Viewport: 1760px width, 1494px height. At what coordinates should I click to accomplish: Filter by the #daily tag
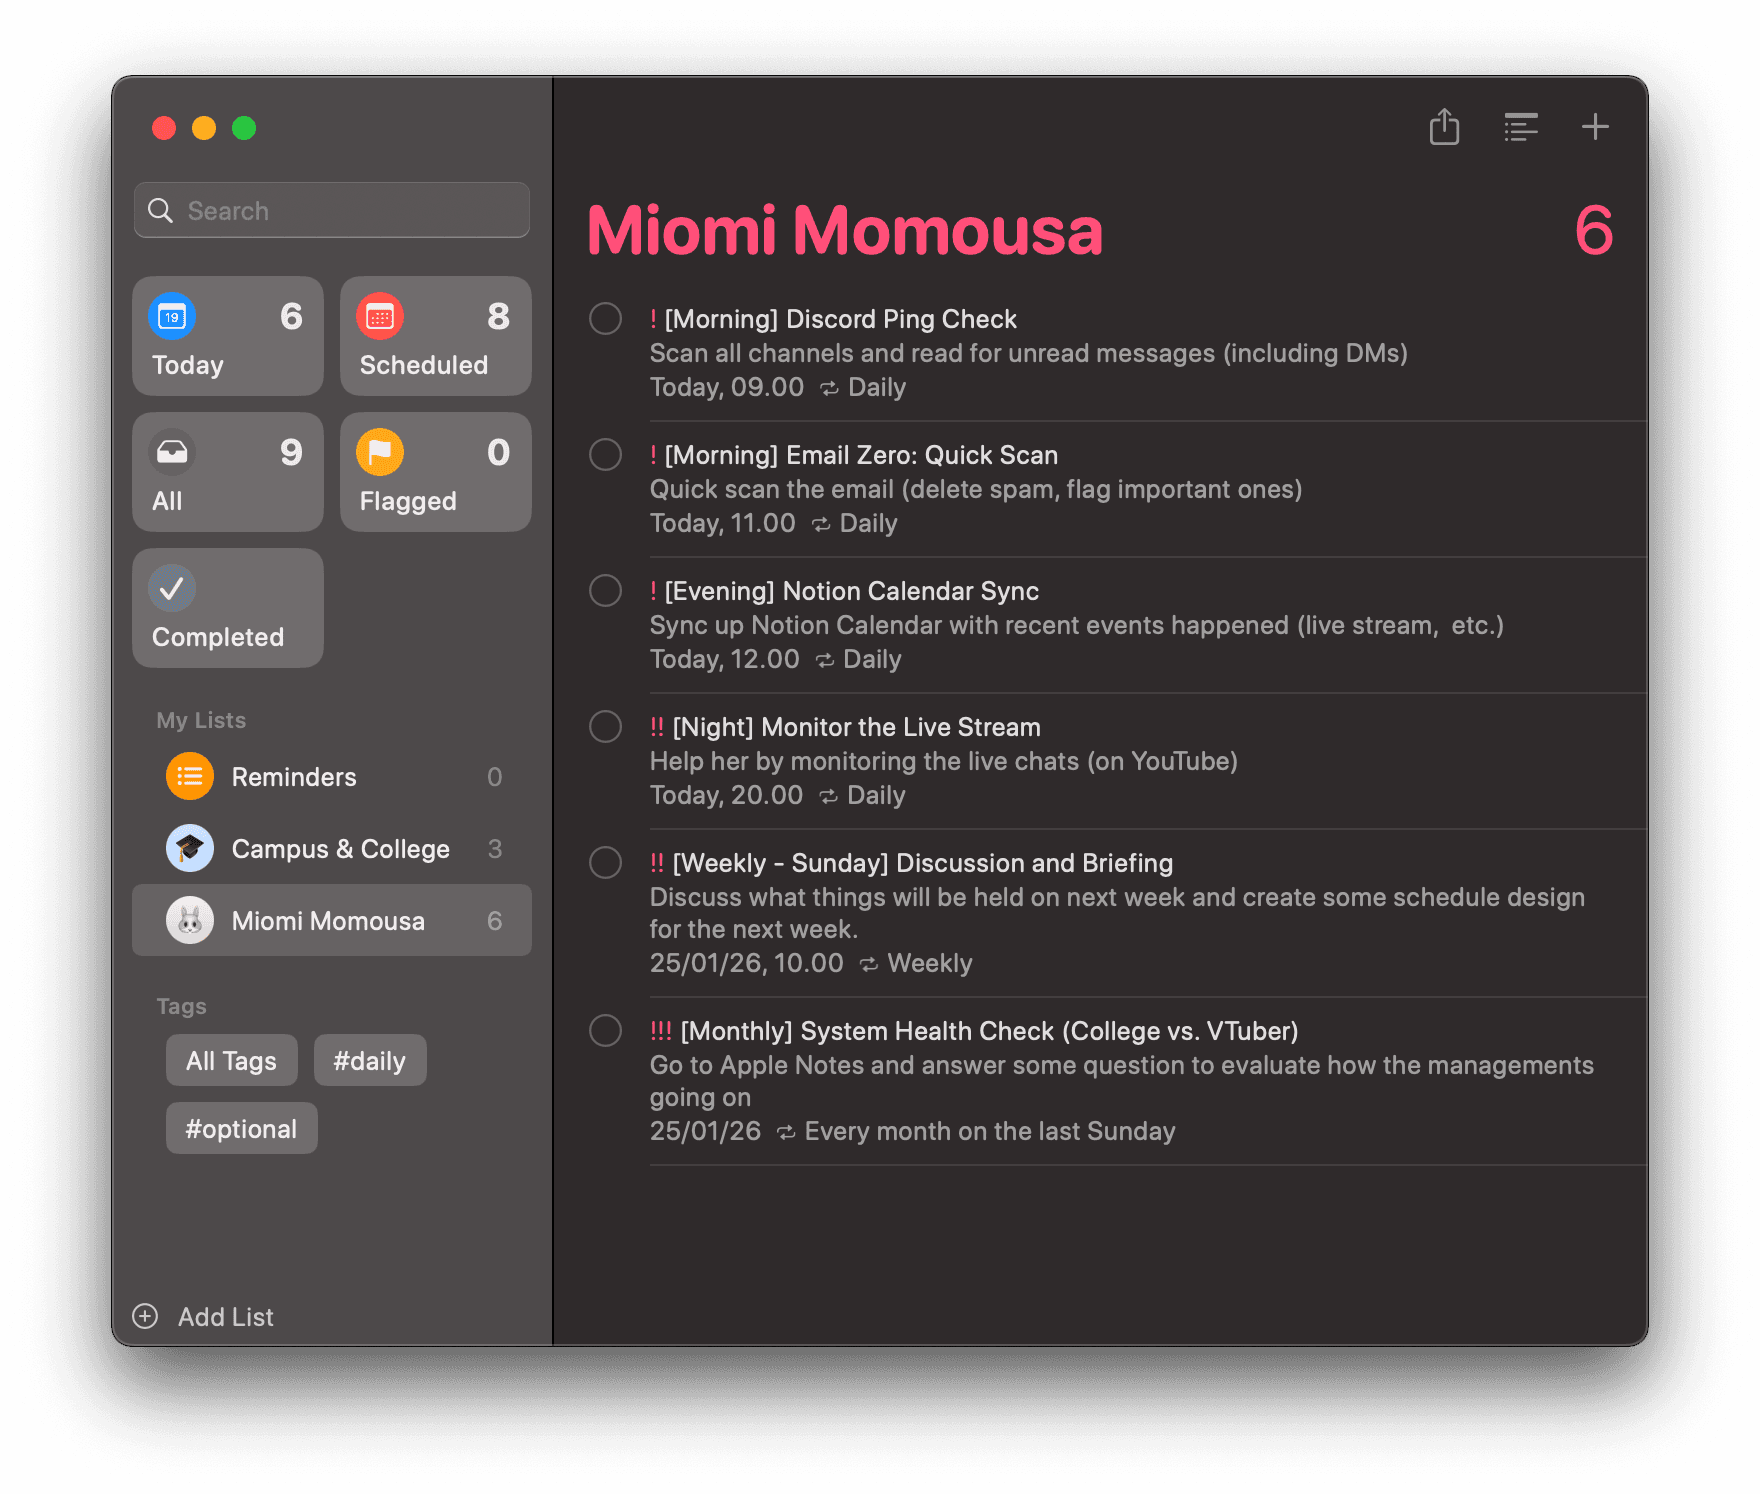click(x=370, y=1060)
